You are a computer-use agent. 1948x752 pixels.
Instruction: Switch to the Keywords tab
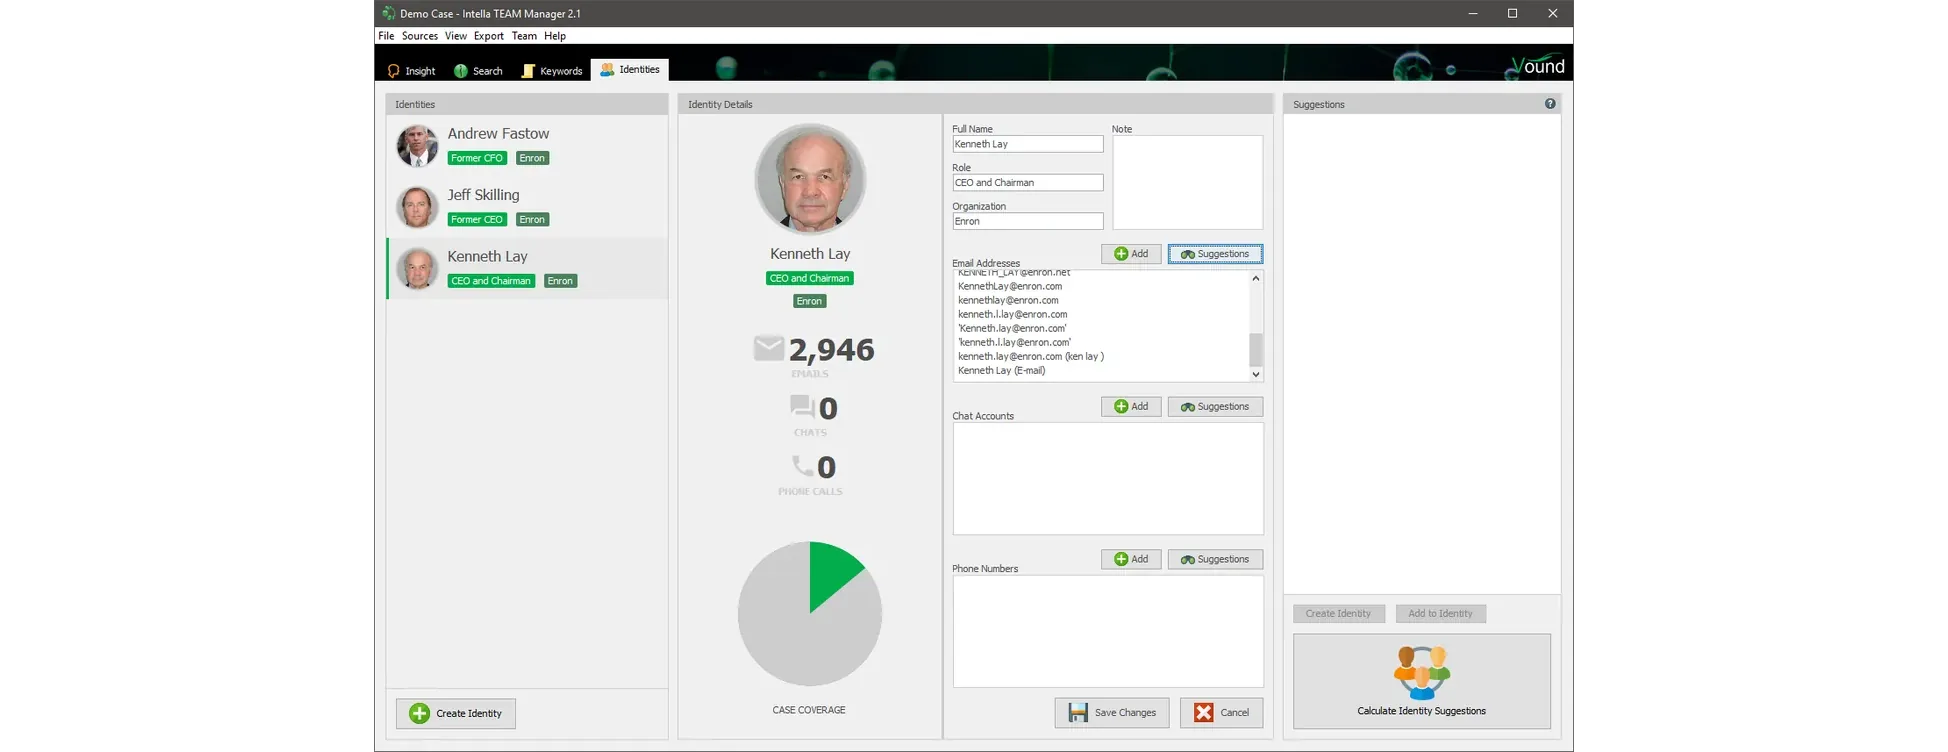click(552, 71)
